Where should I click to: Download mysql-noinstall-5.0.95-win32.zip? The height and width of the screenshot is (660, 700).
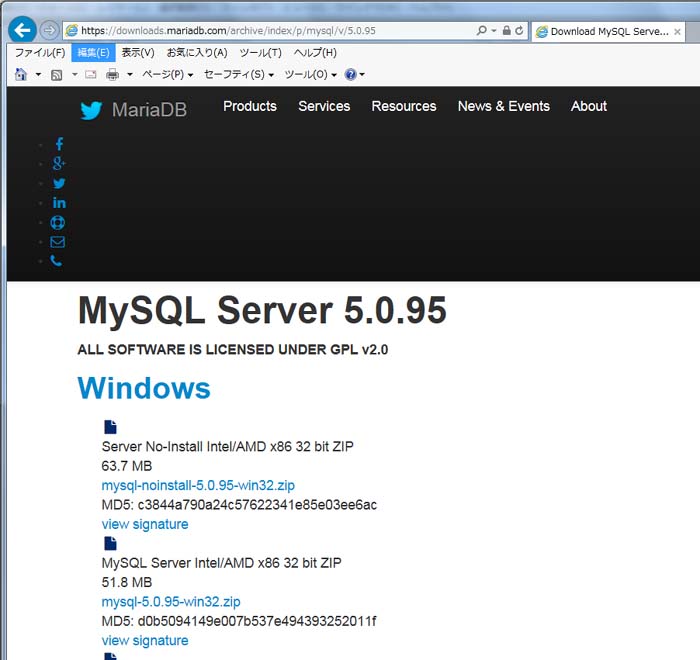(198, 485)
